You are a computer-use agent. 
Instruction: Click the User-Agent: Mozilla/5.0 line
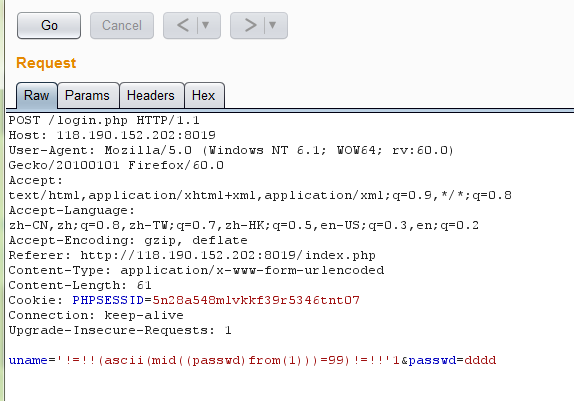(231, 150)
